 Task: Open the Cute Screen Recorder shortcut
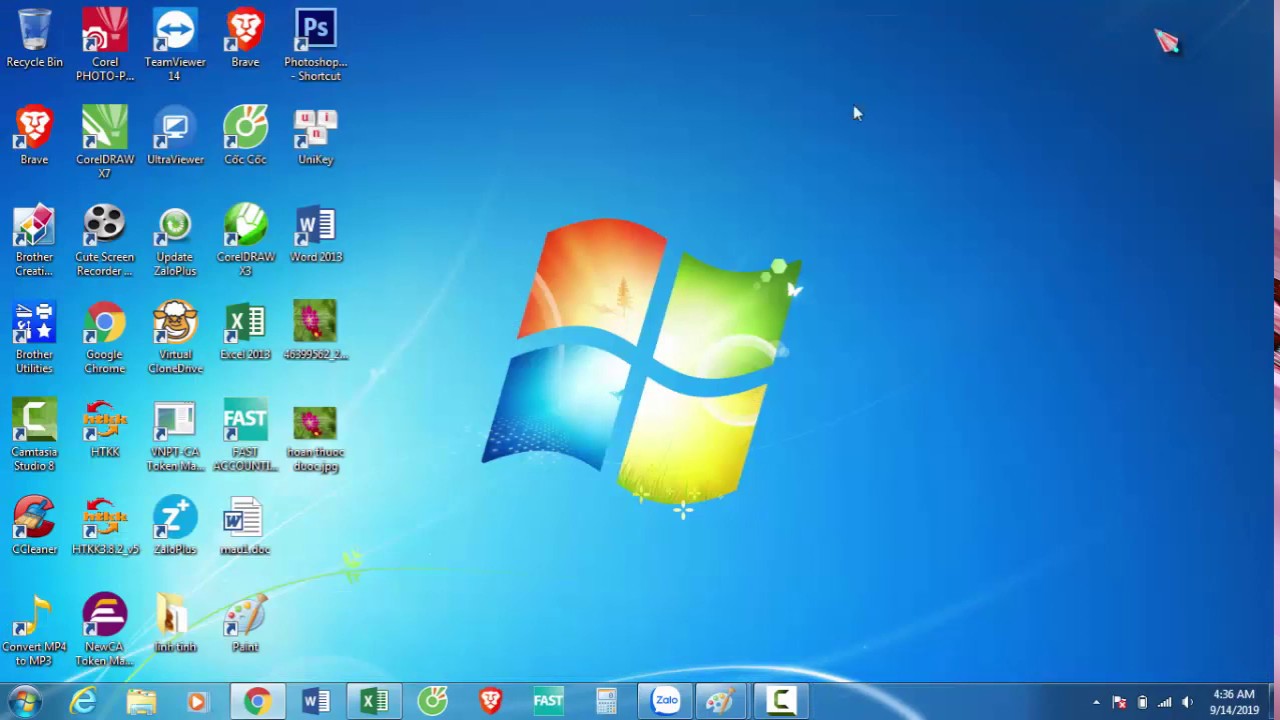point(105,240)
